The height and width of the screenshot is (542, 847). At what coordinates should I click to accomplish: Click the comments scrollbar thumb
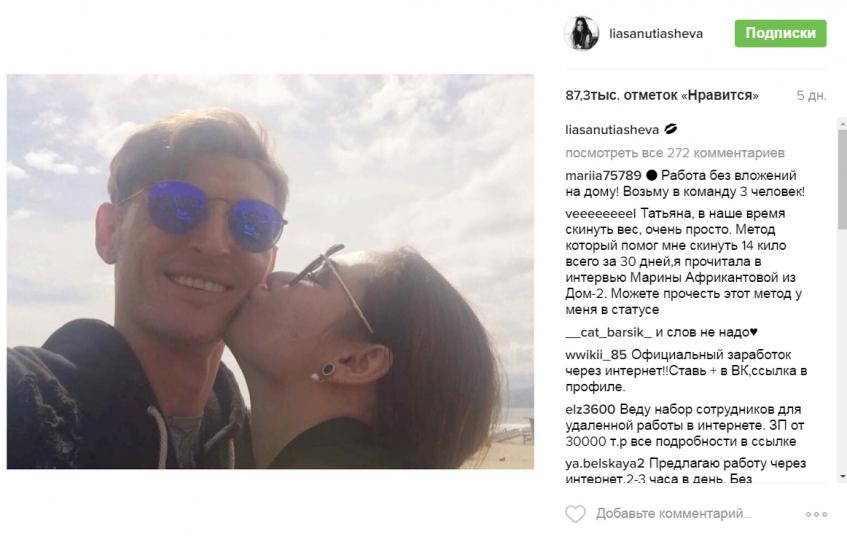pyautogui.click(x=842, y=178)
